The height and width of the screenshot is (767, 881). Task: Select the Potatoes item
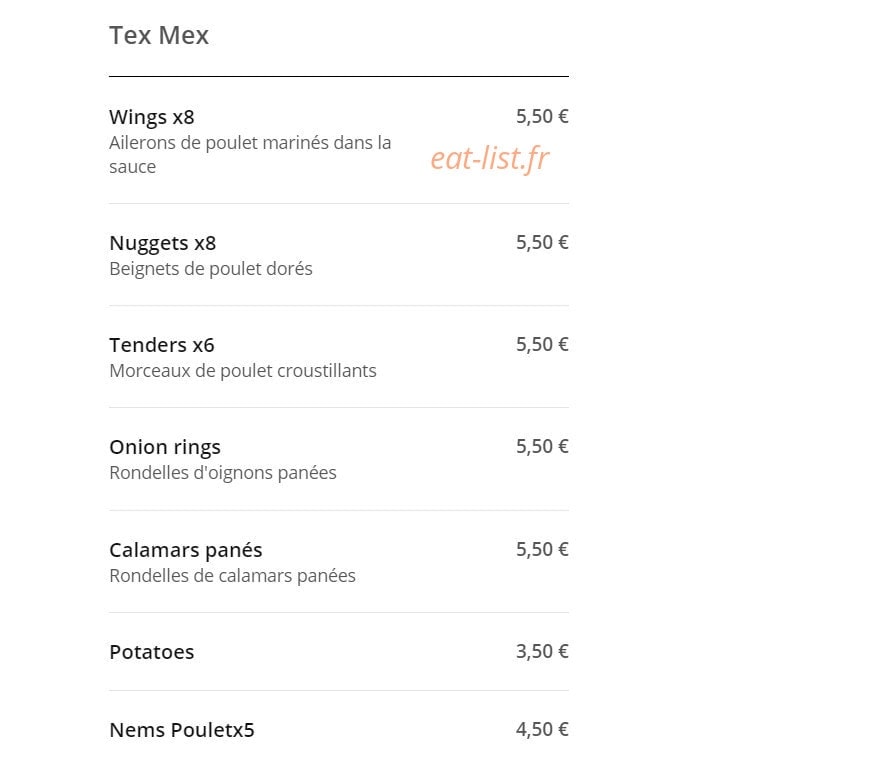pos(152,652)
